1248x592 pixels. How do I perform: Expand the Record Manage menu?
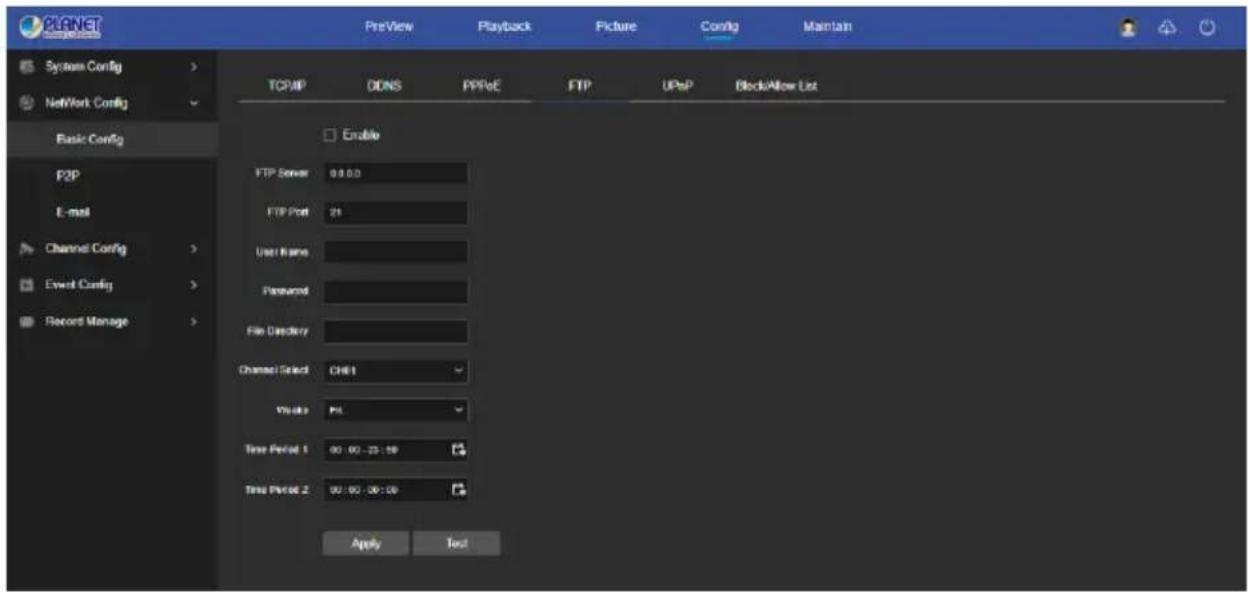pyautogui.click(x=194, y=322)
